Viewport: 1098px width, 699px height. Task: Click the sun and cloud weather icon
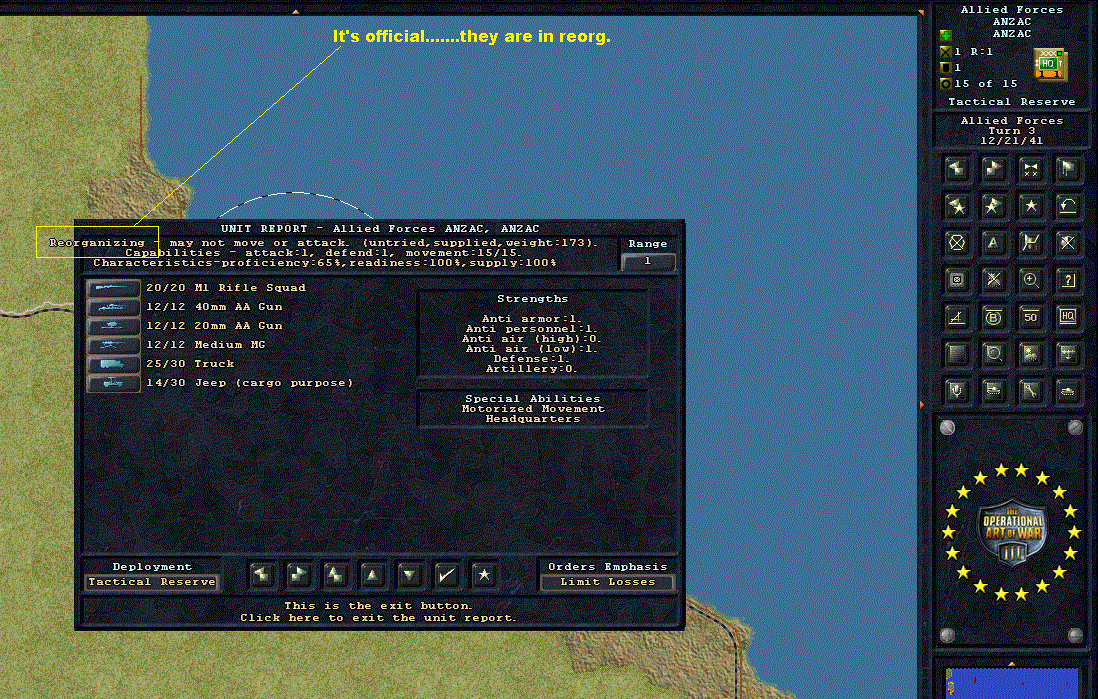1031,354
